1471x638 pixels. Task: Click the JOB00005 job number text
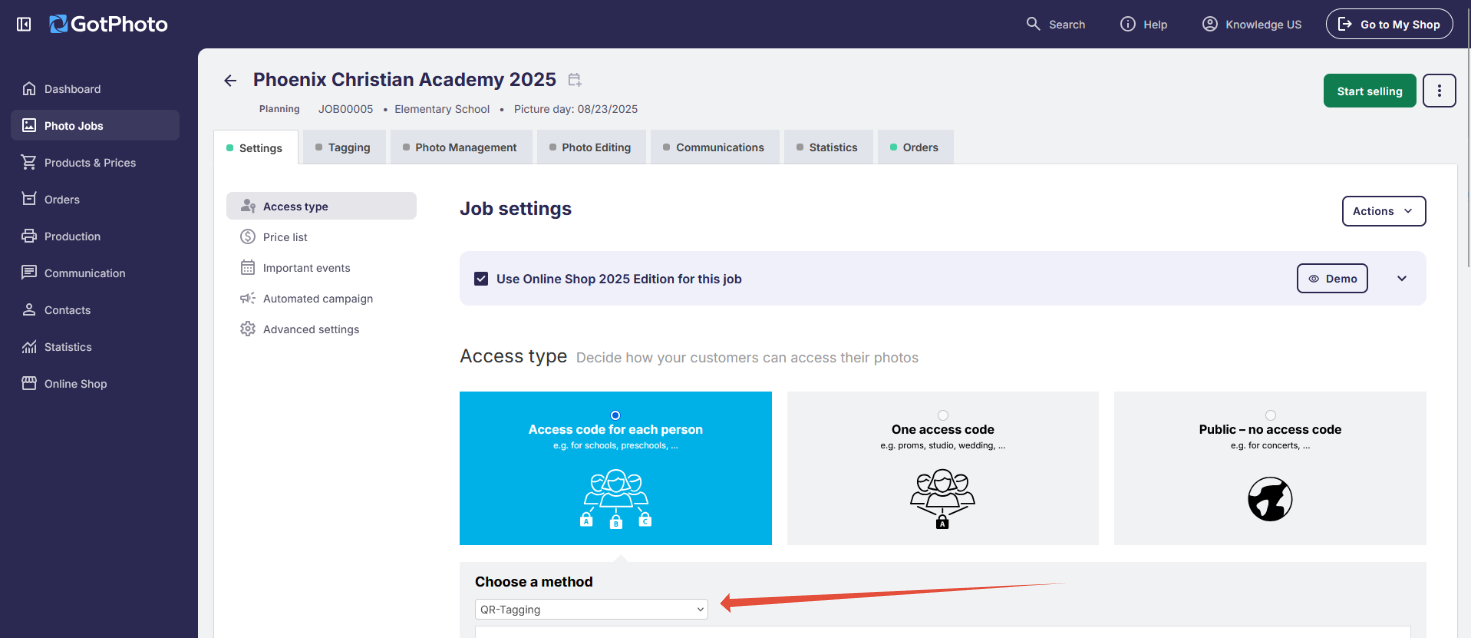(346, 109)
